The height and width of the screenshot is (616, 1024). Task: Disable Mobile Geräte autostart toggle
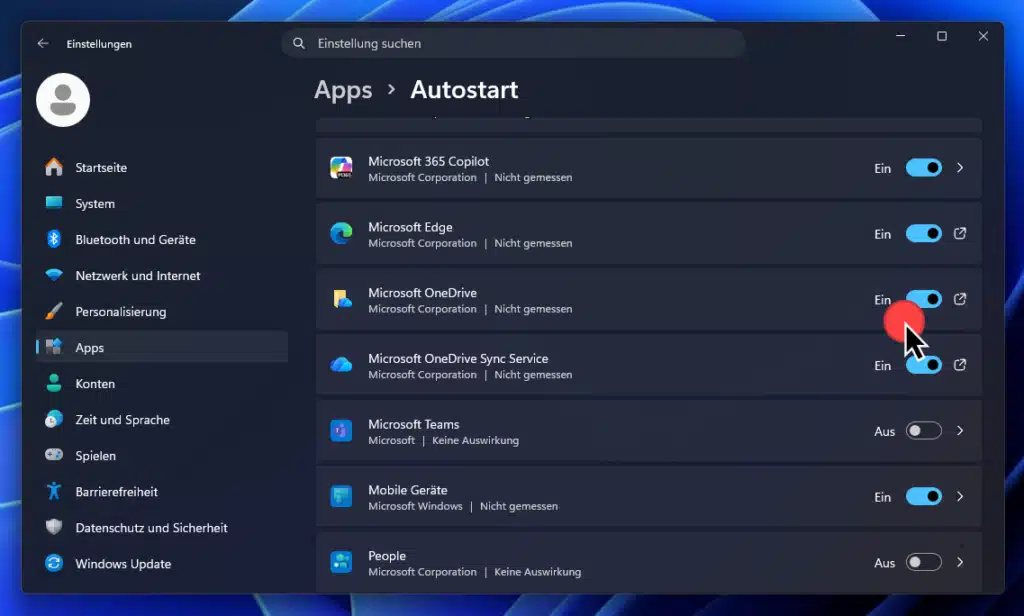[x=923, y=496]
